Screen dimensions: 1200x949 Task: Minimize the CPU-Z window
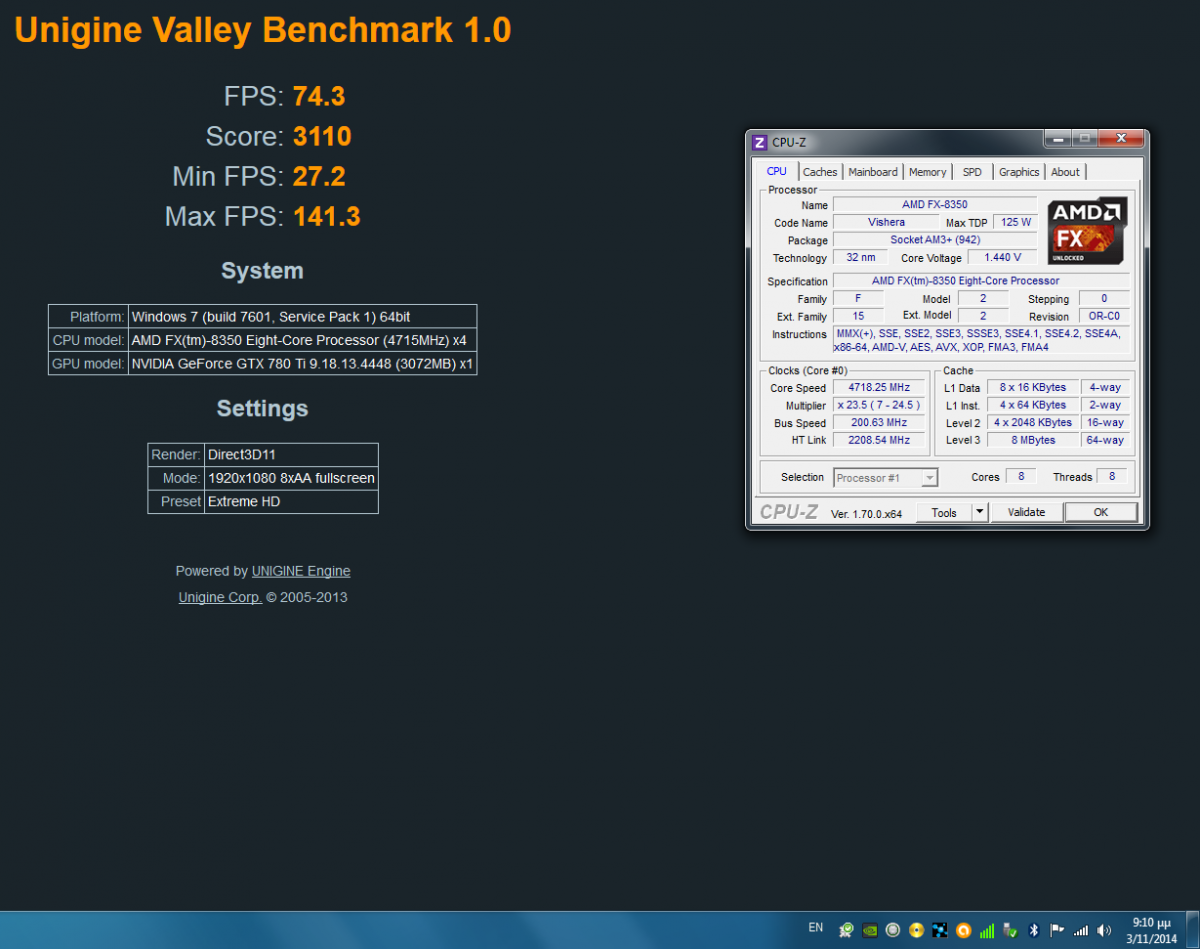coord(1058,139)
